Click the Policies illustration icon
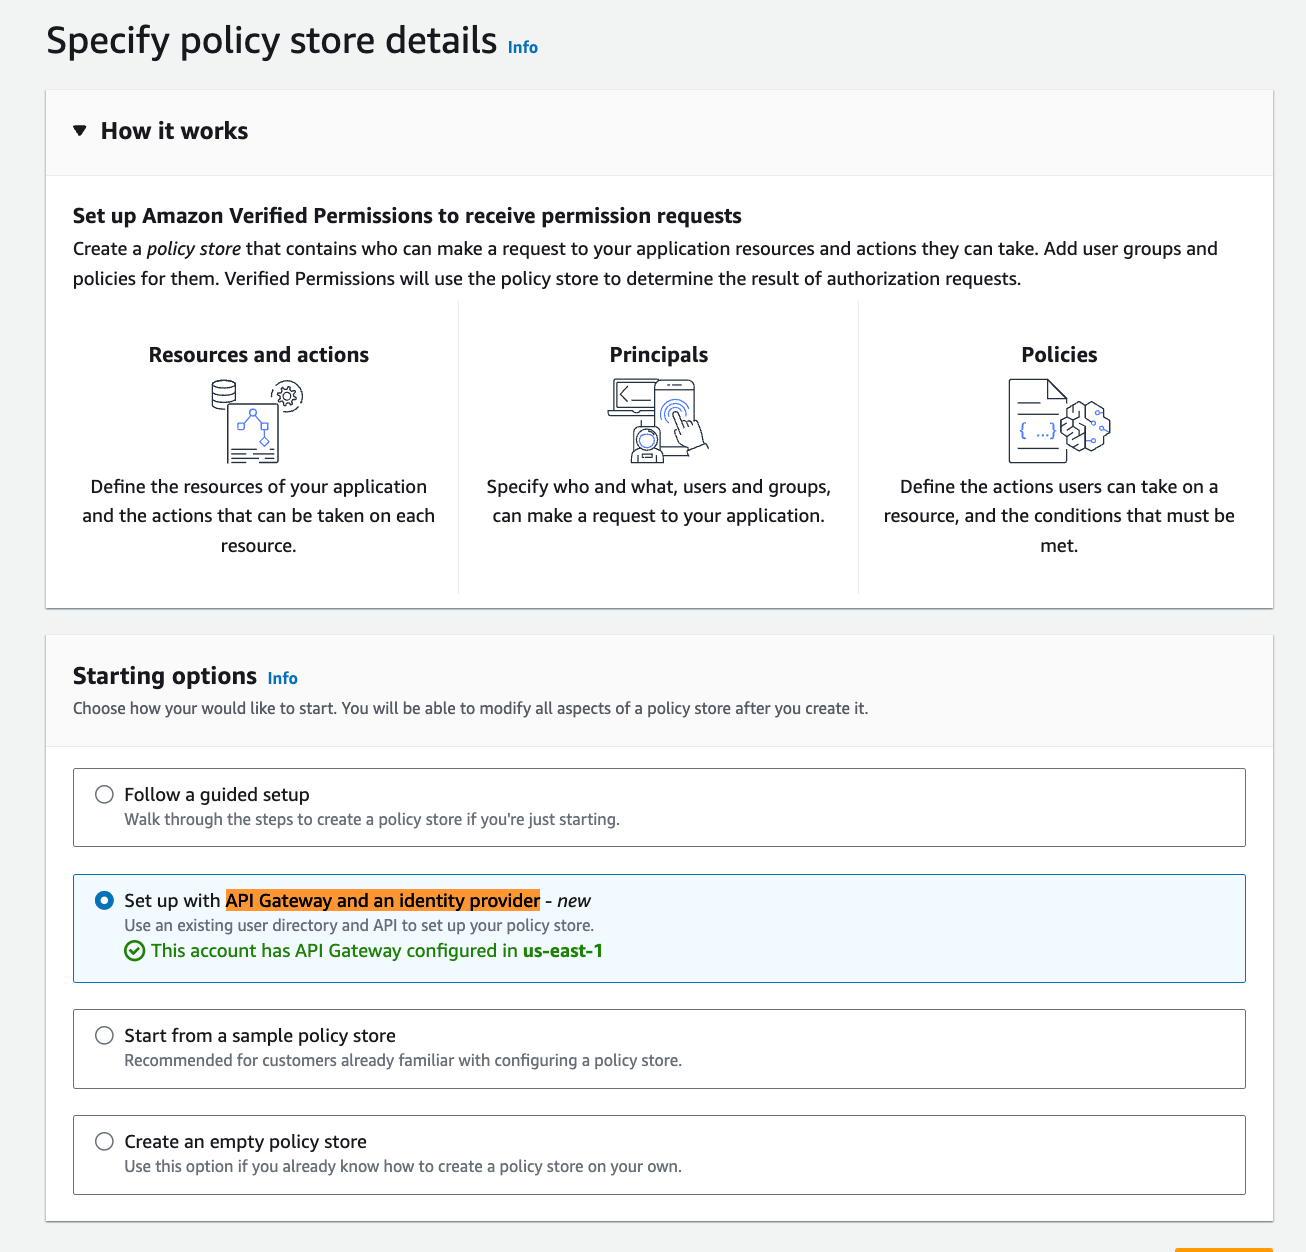 pyautogui.click(x=1059, y=421)
